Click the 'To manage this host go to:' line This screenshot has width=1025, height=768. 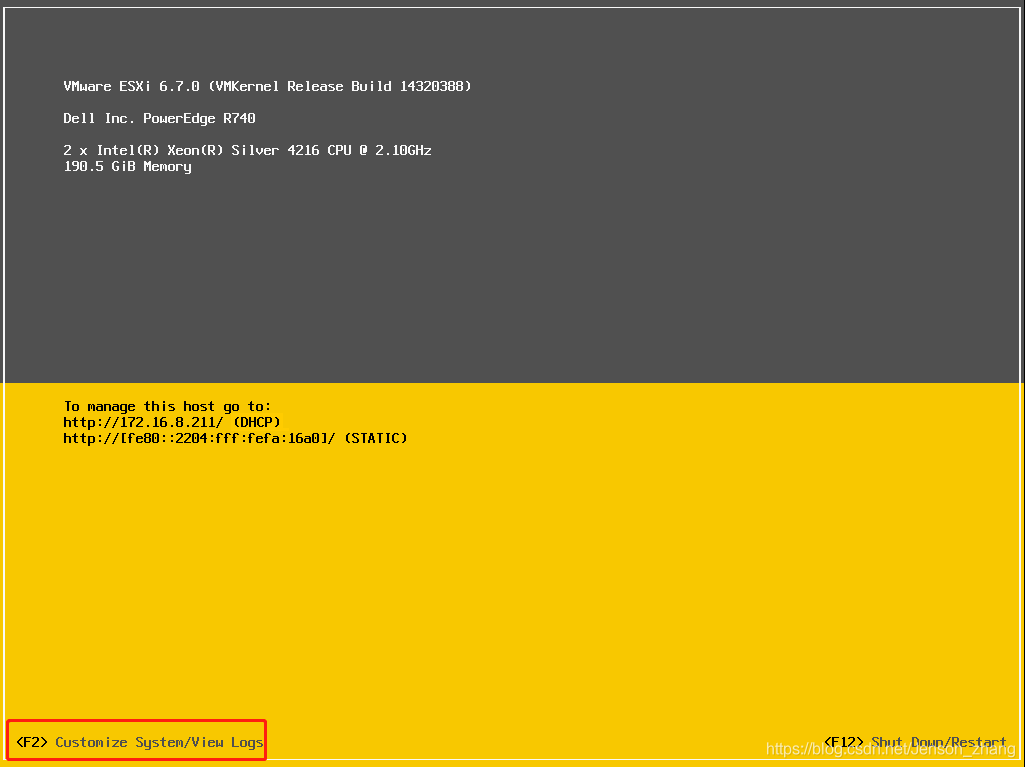coord(167,407)
